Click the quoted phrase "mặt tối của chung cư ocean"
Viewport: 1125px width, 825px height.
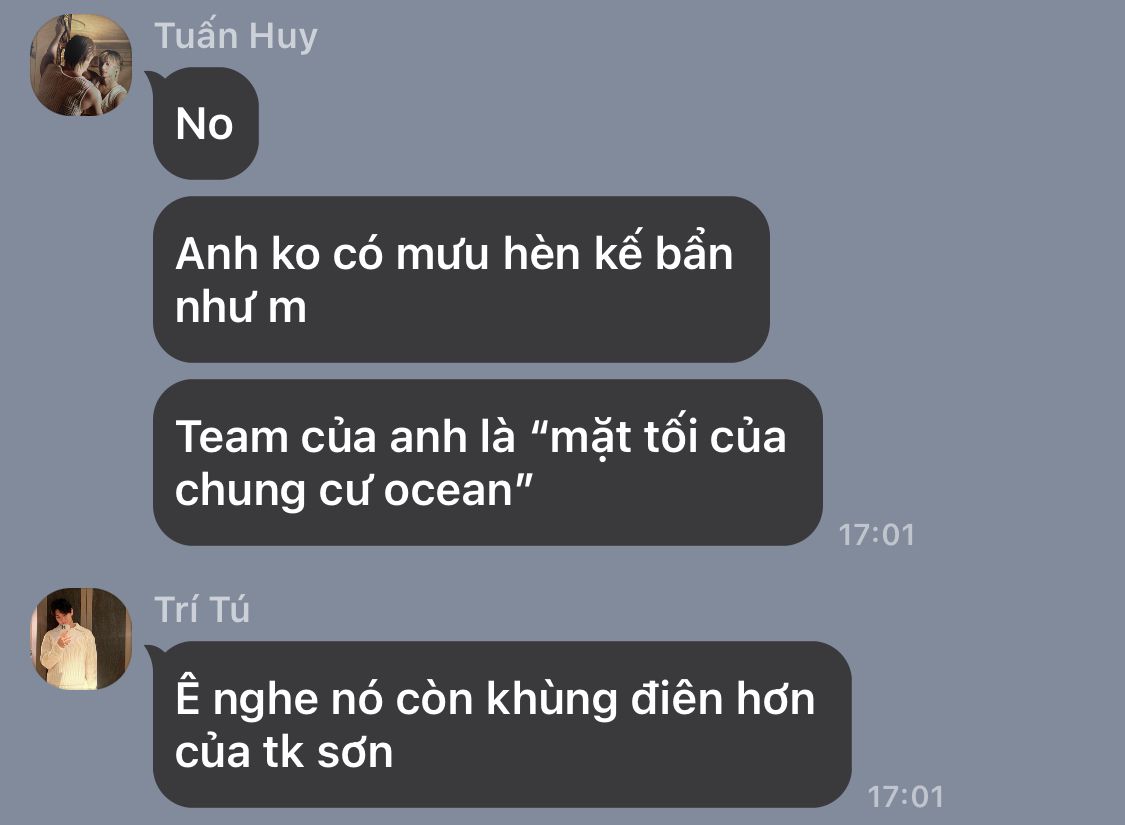pyautogui.click(x=481, y=464)
